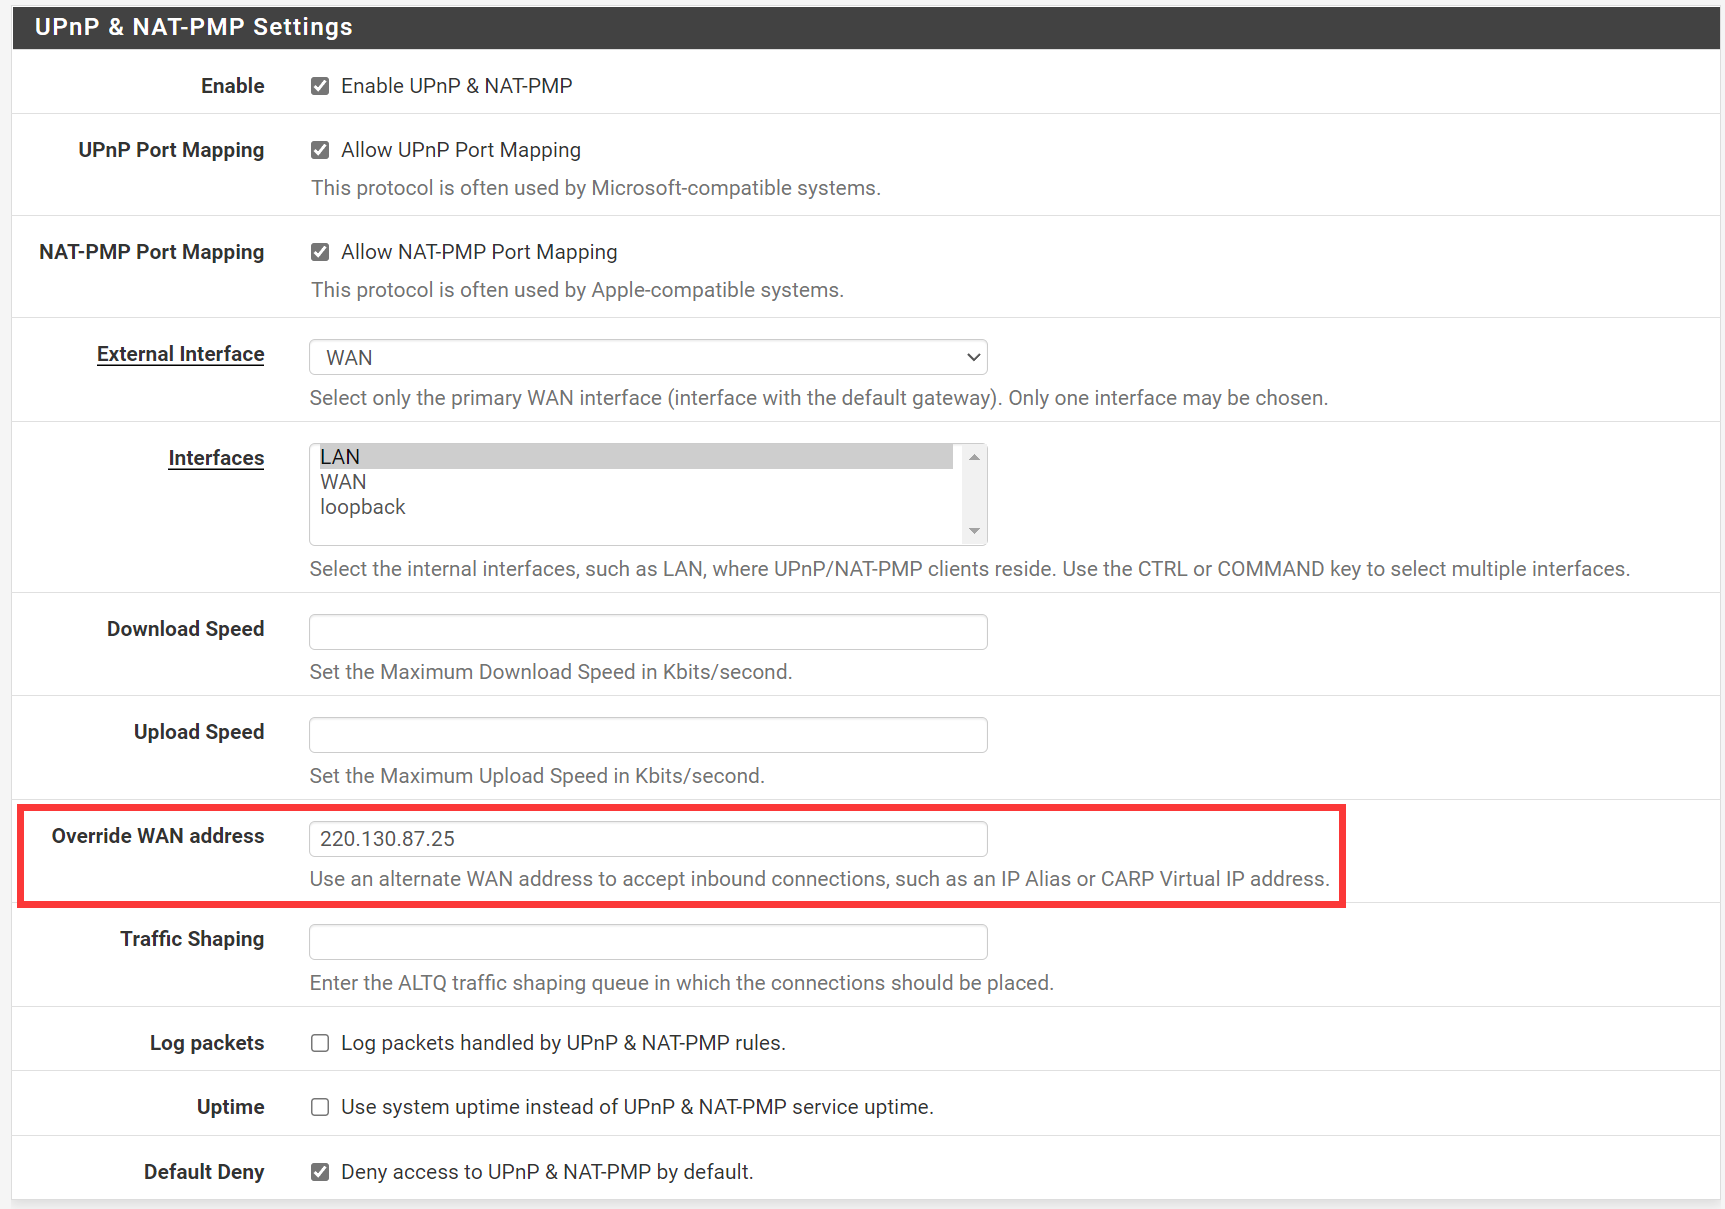
Task: Click the Traffic Shaping queue field
Action: pyautogui.click(x=648, y=942)
